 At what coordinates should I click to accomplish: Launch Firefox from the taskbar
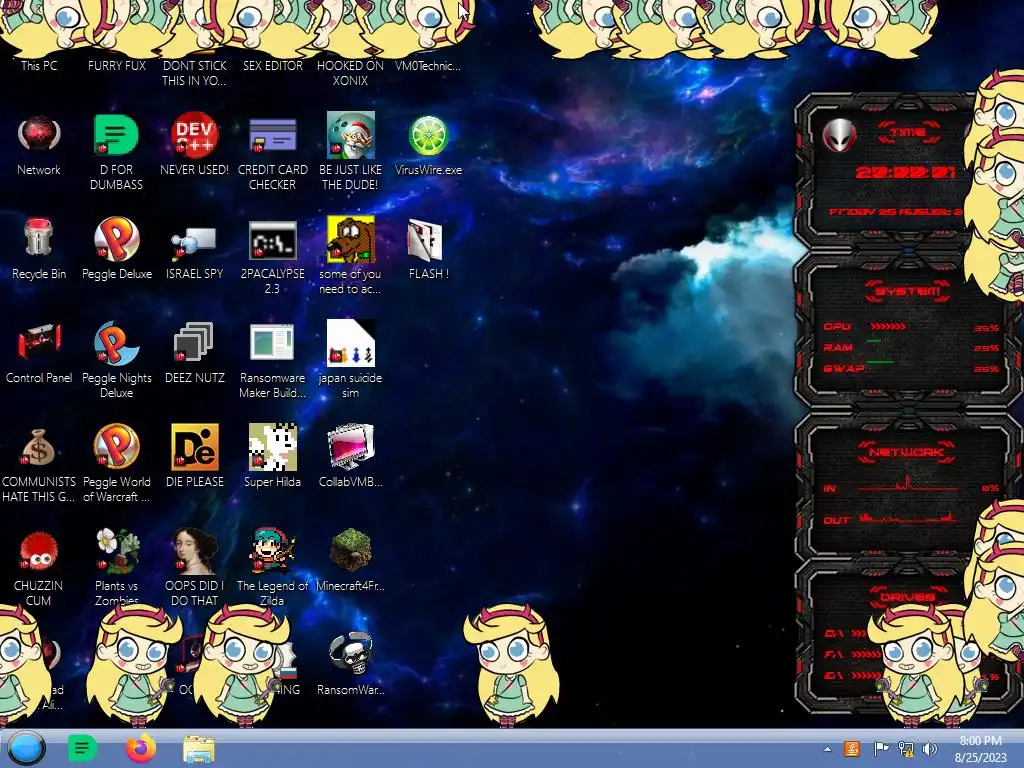141,748
